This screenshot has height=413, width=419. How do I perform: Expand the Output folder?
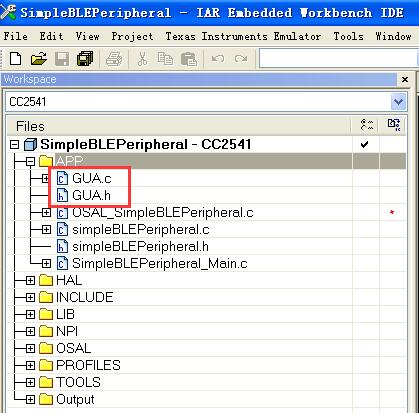click(x=30, y=400)
